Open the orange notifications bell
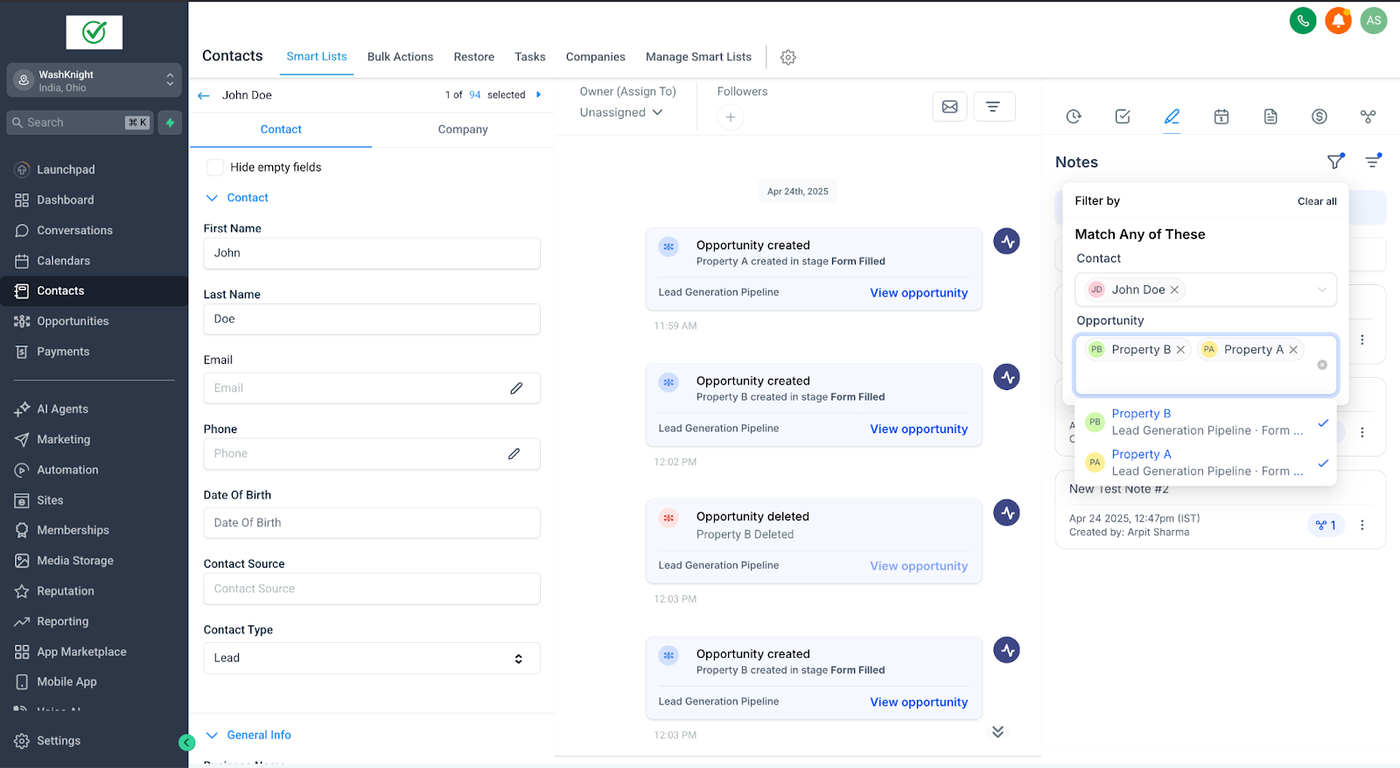This screenshot has height=768, width=1400. click(1338, 20)
